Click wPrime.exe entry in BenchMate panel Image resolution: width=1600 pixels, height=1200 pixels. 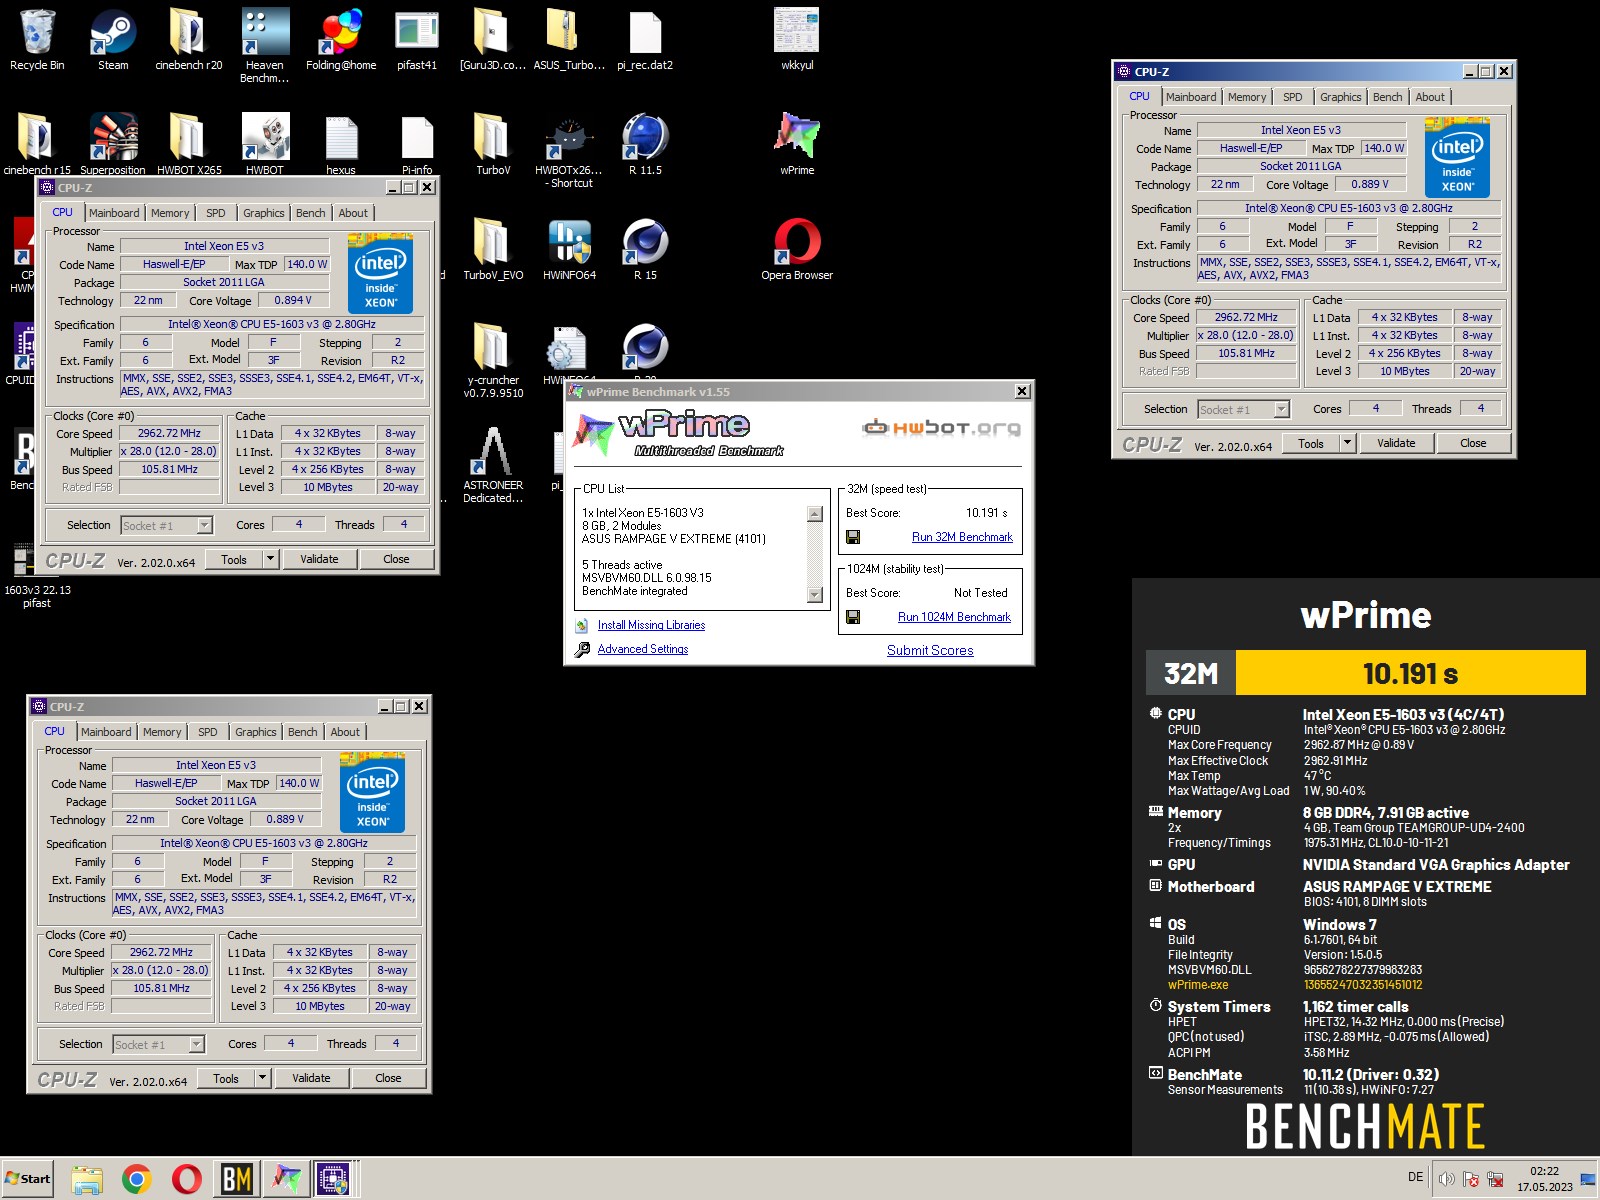click(x=1198, y=985)
